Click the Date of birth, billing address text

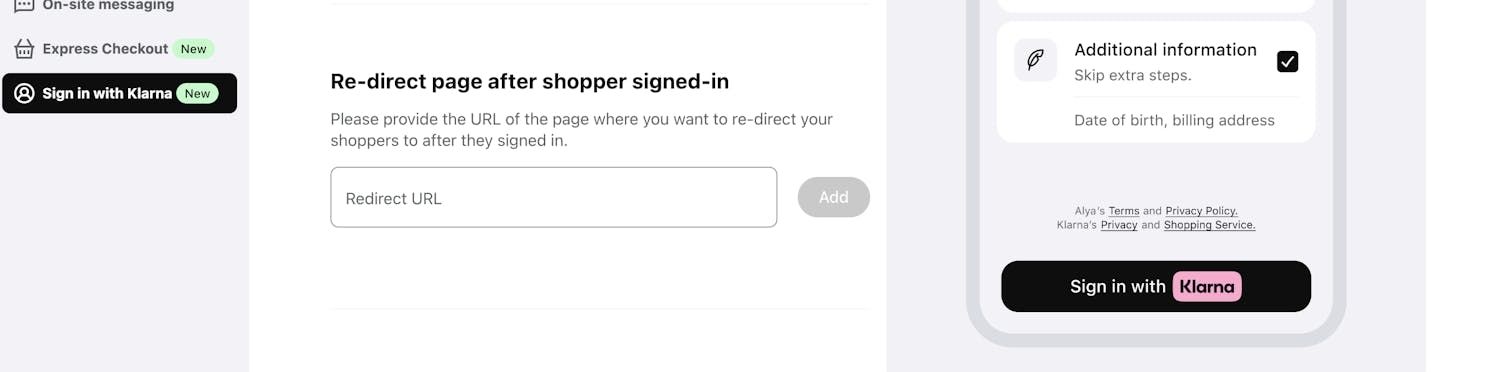(x=1174, y=120)
